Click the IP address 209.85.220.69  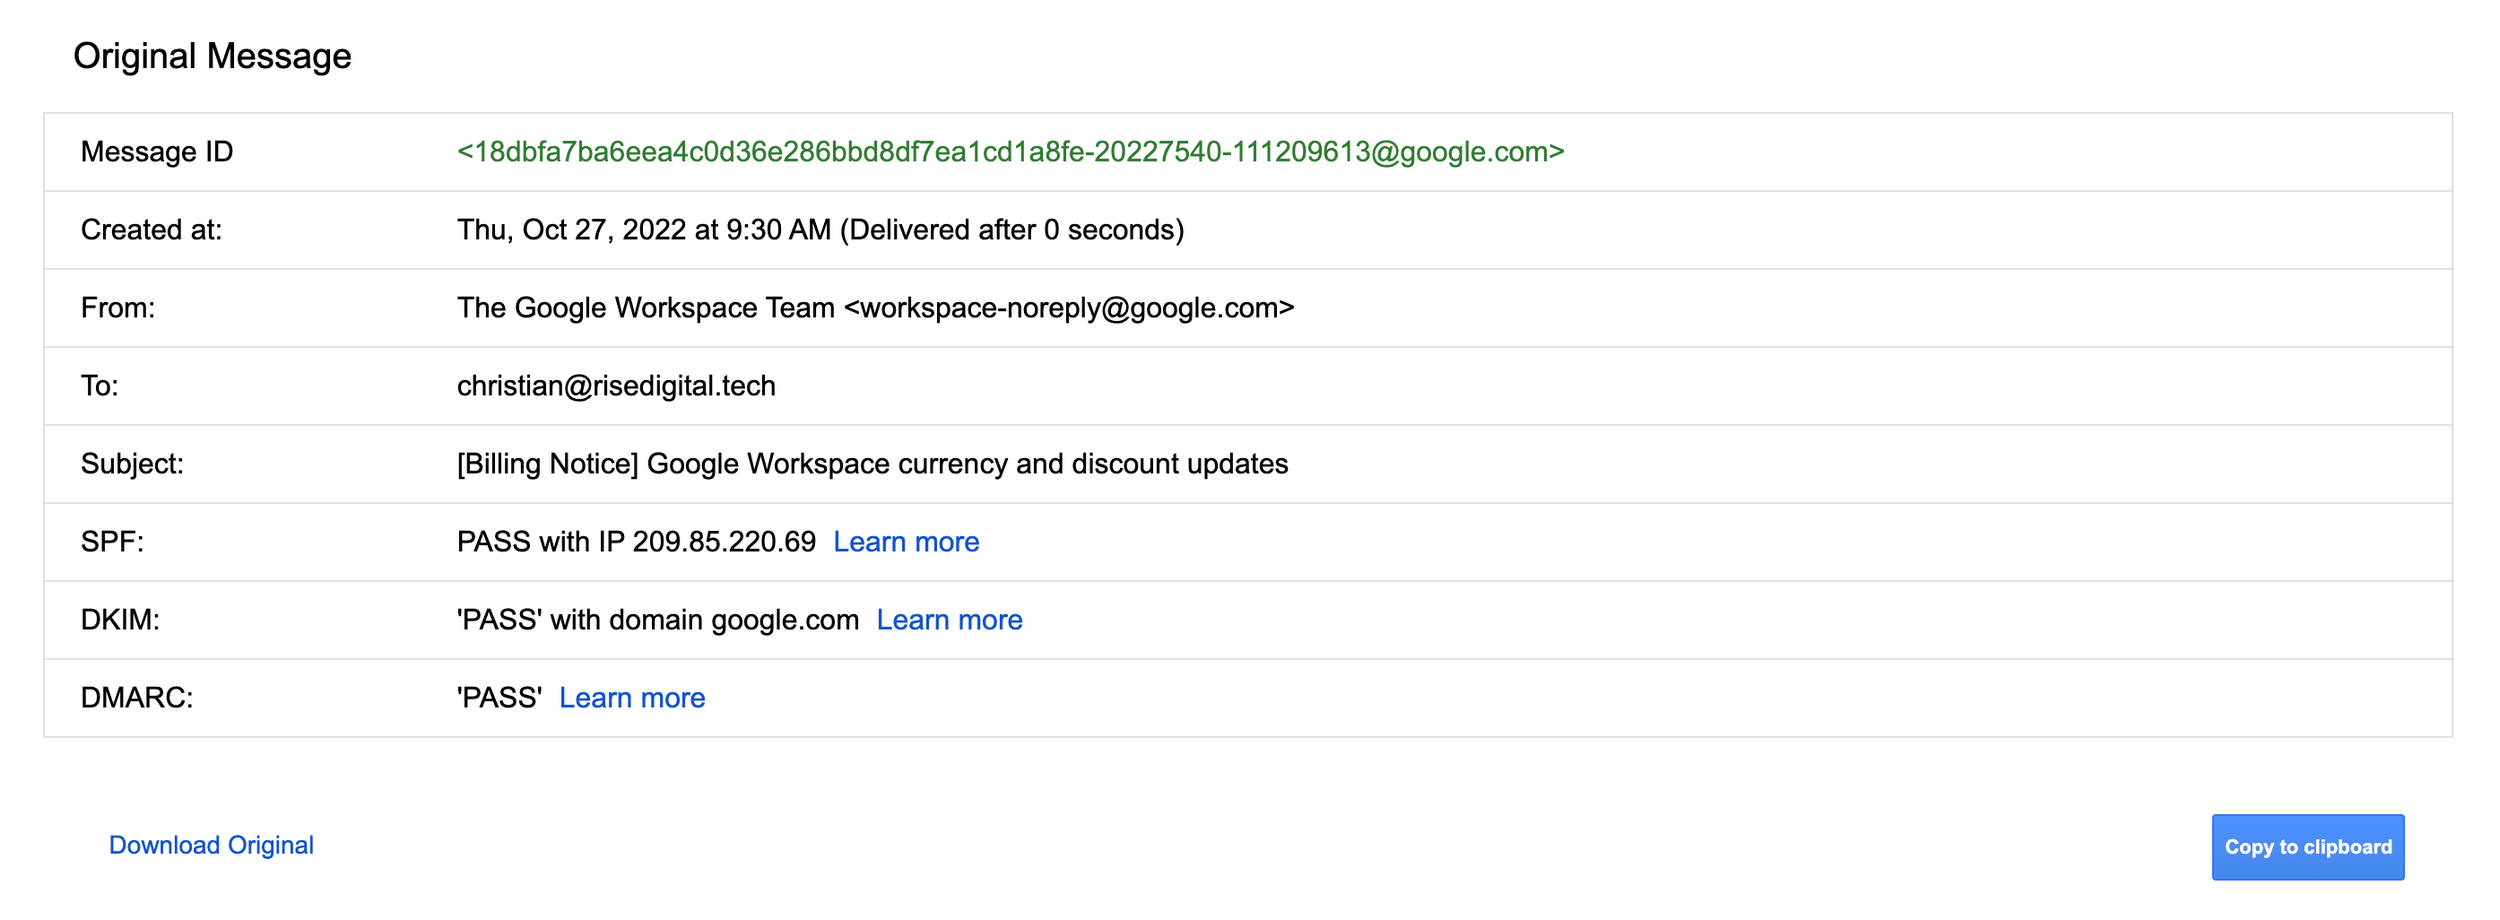(x=722, y=541)
